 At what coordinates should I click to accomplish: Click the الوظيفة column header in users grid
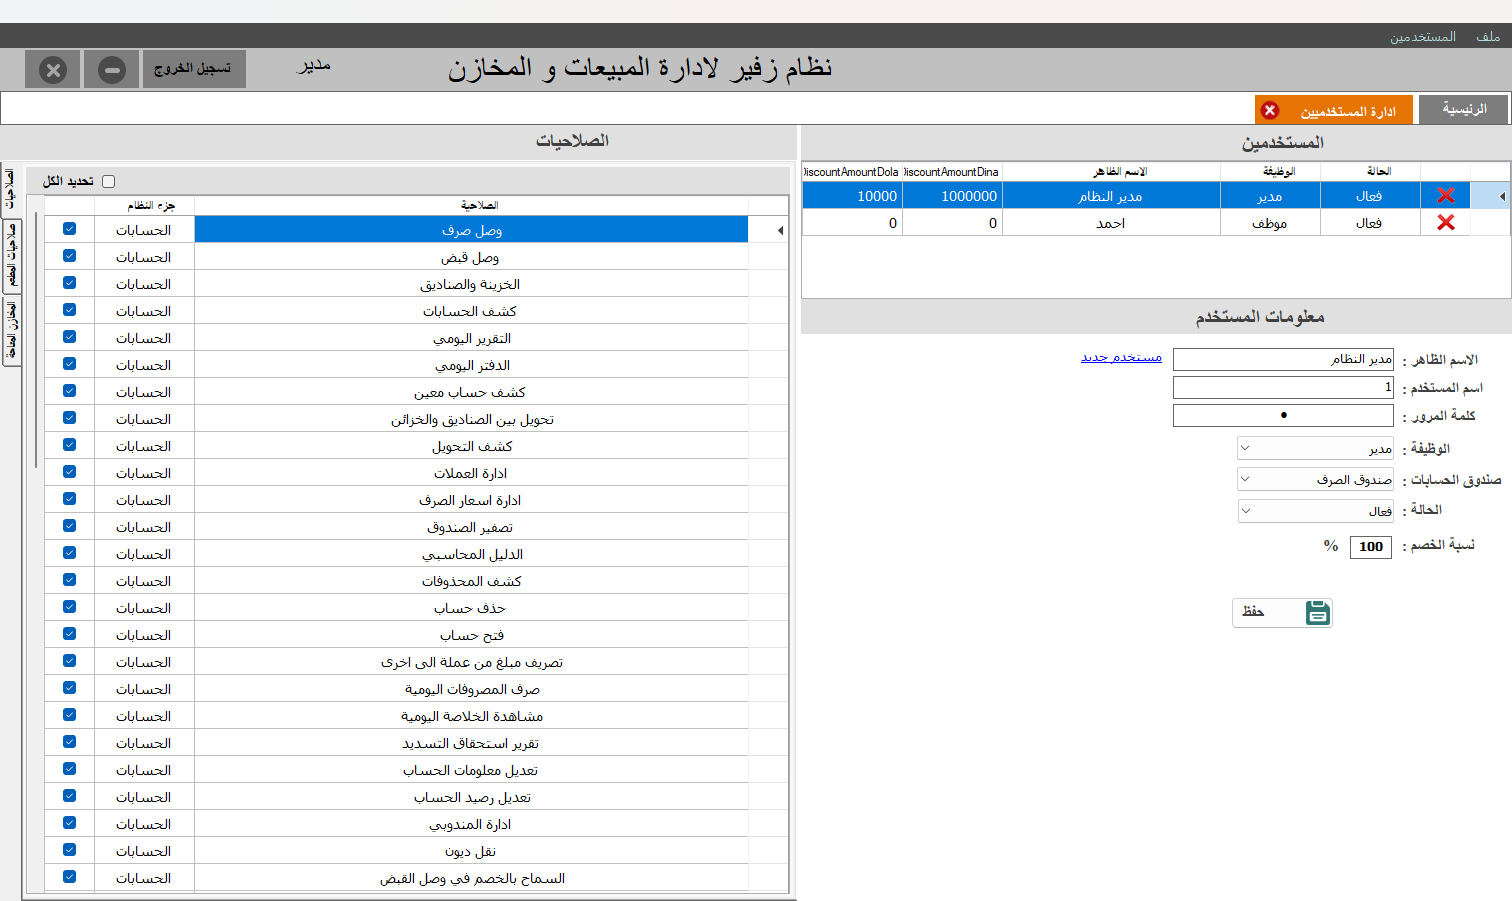[1270, 172]
